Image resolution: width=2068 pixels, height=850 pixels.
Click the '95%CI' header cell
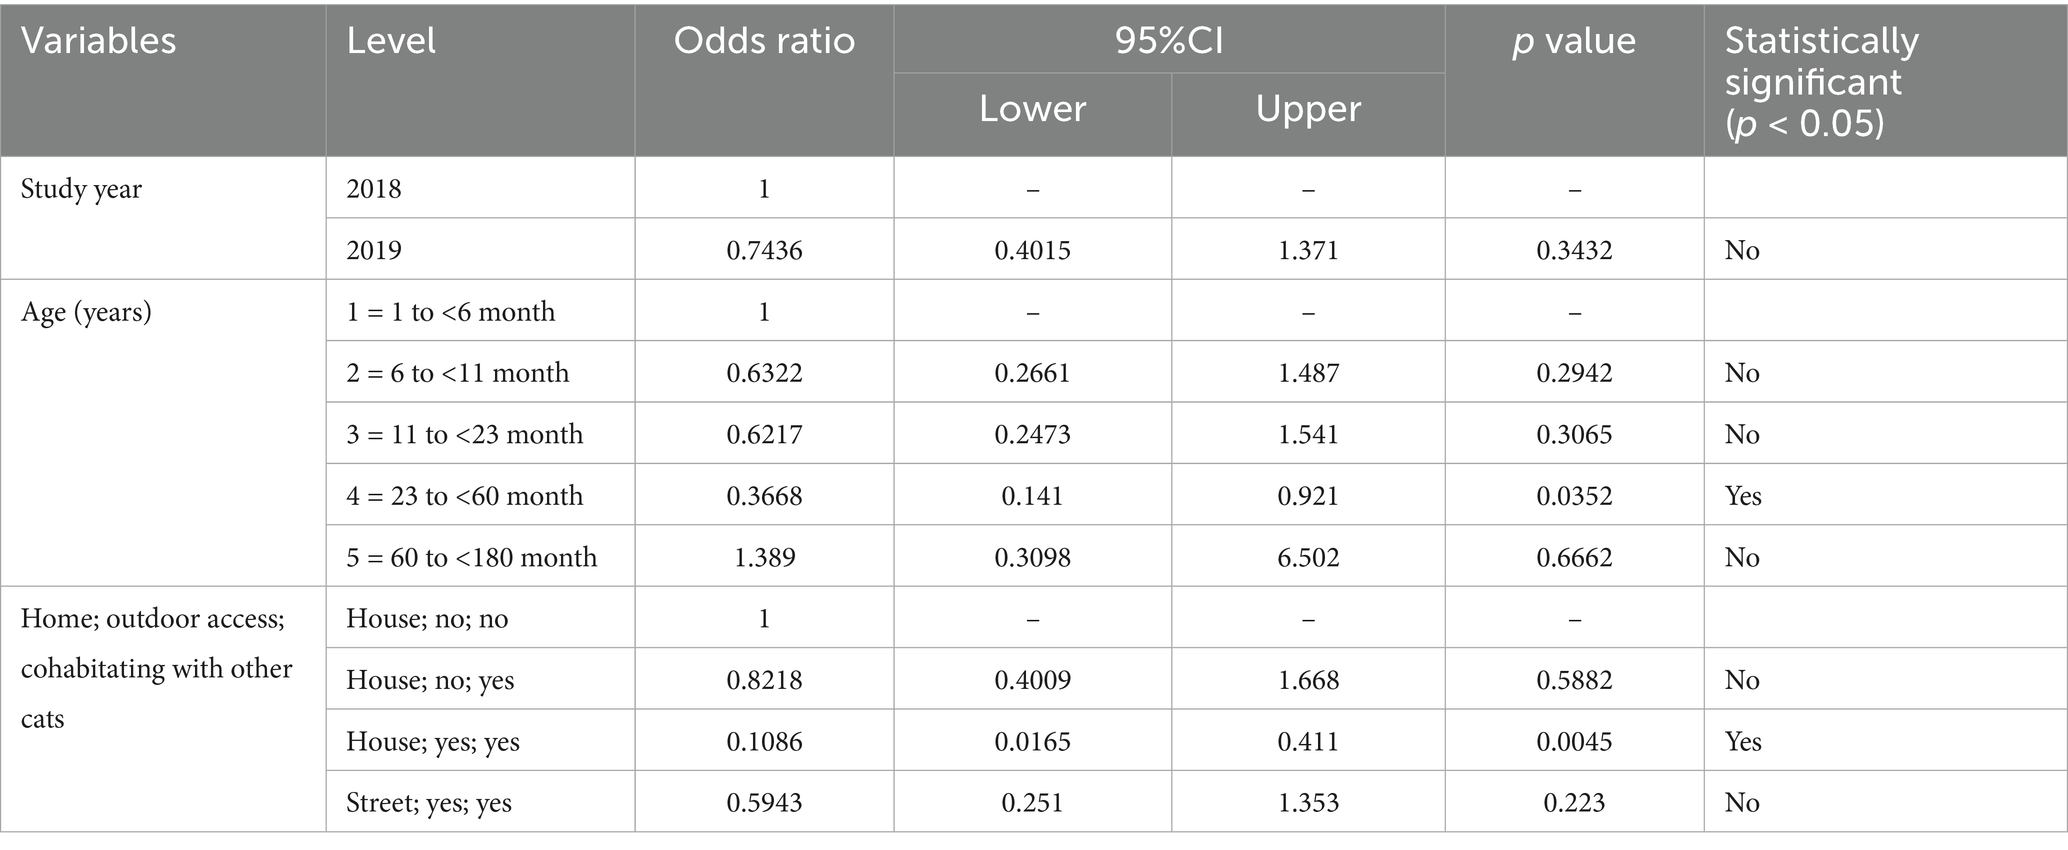coord(1168,41)
